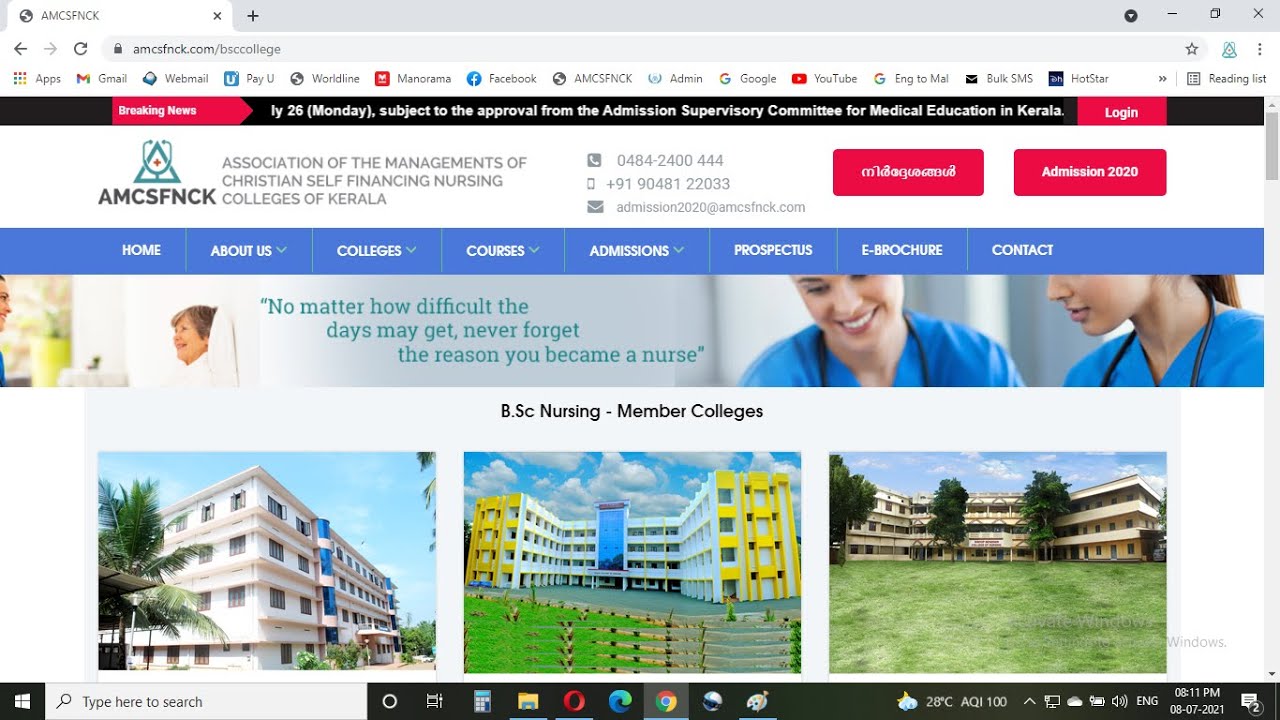Show hidden system tray icons
This screenshot has width=1280, height=720.
coord(1029,701)
